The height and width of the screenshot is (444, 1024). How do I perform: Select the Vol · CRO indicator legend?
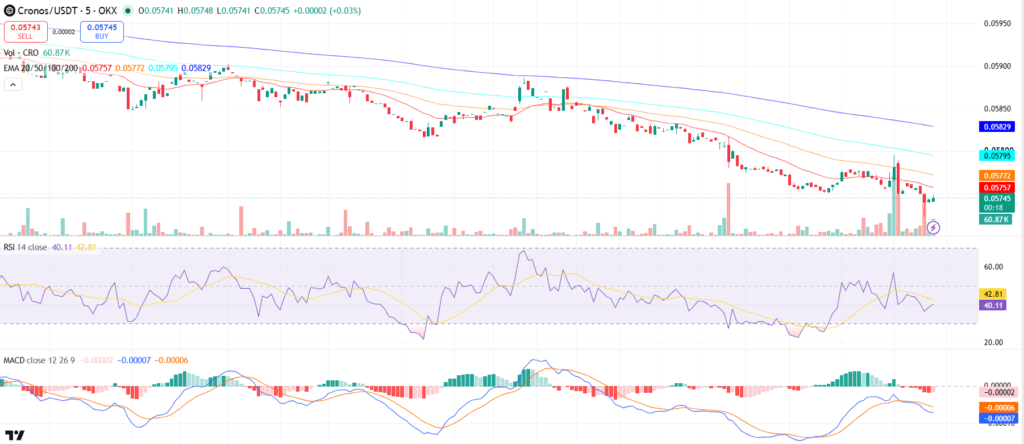pos(23,51)
